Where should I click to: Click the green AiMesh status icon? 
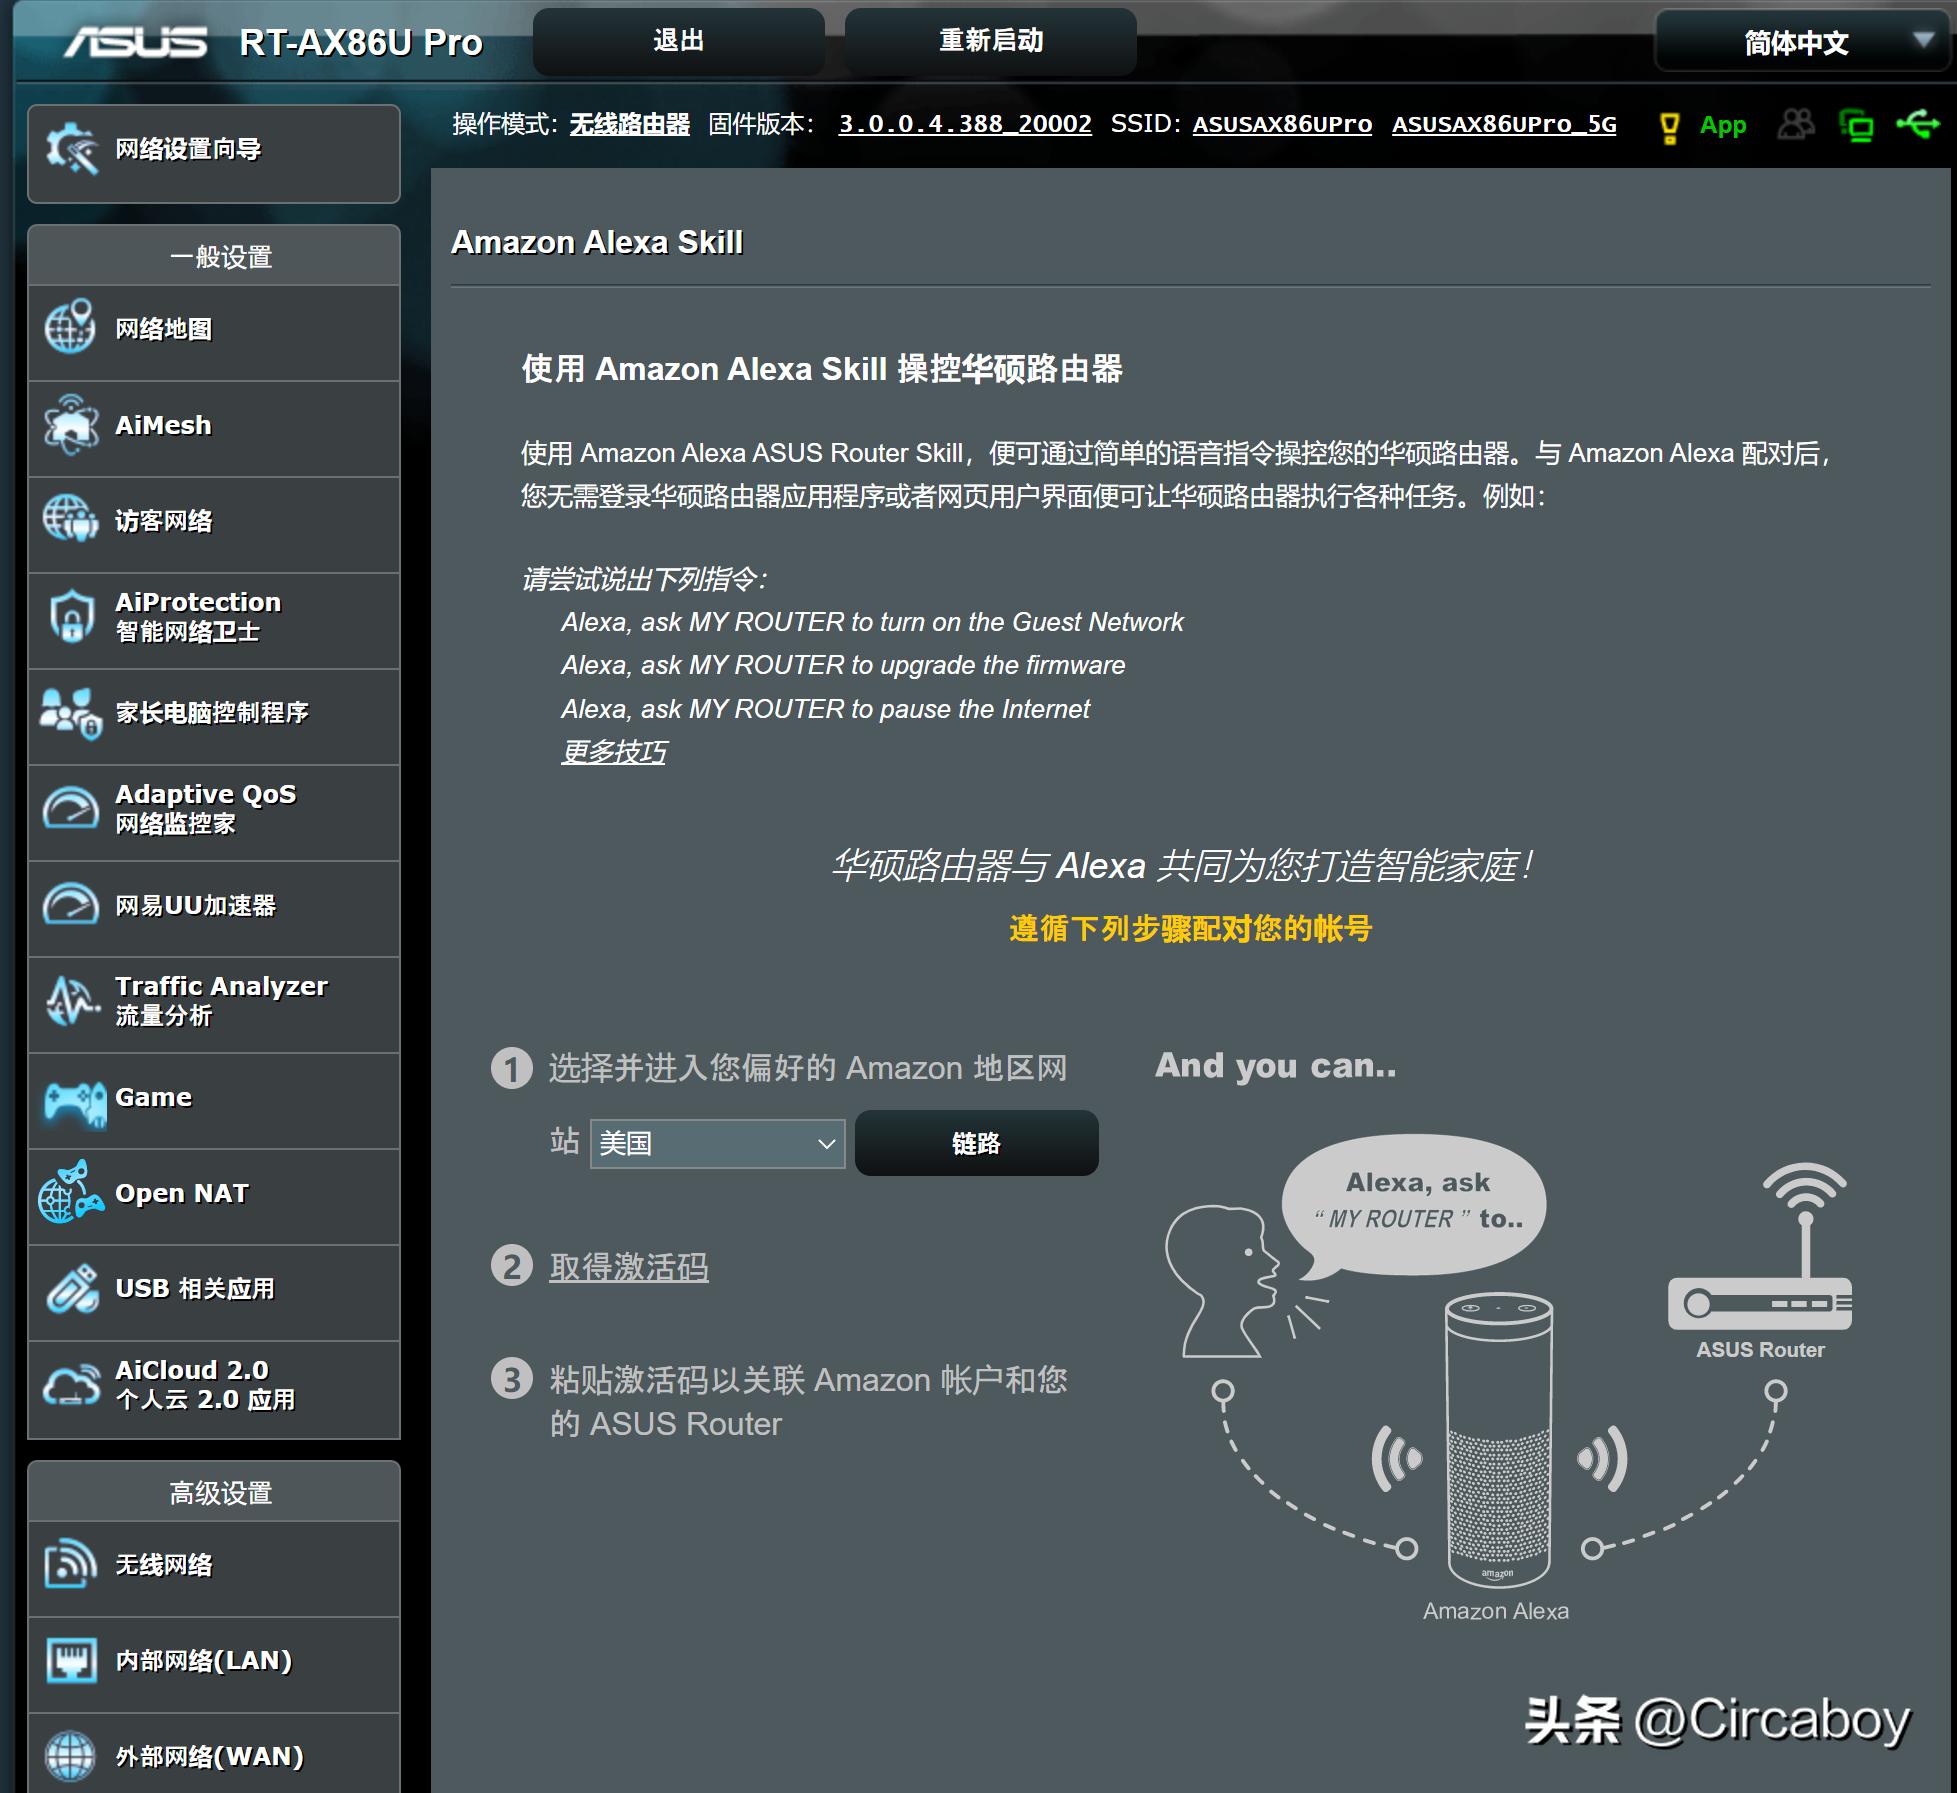click(1856, 126)
